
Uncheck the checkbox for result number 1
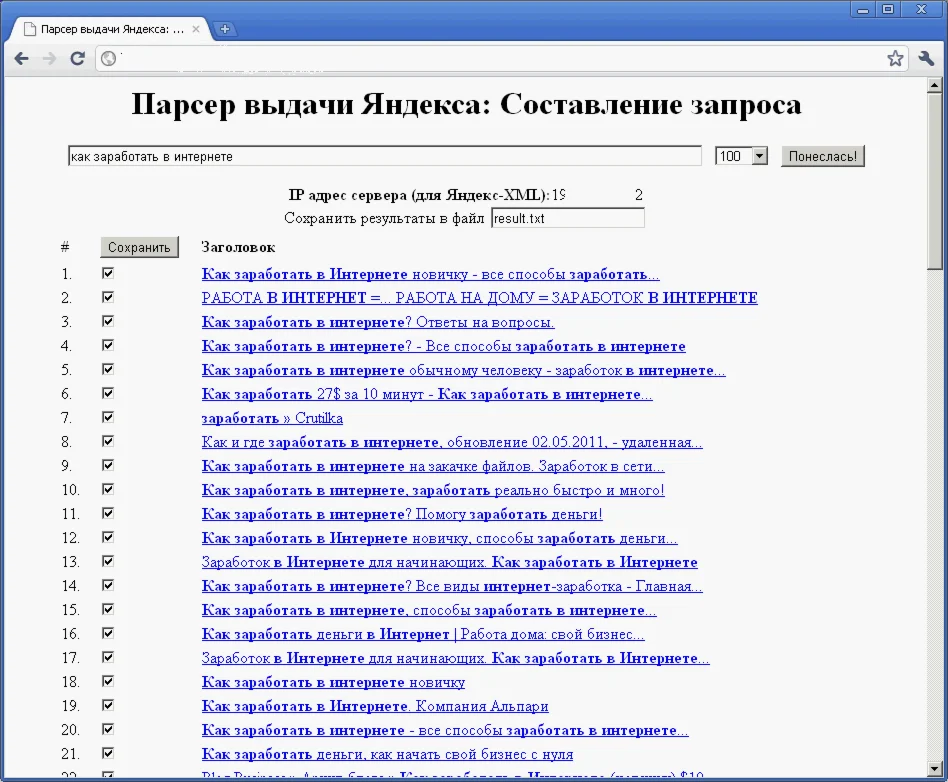pos(107,273)
